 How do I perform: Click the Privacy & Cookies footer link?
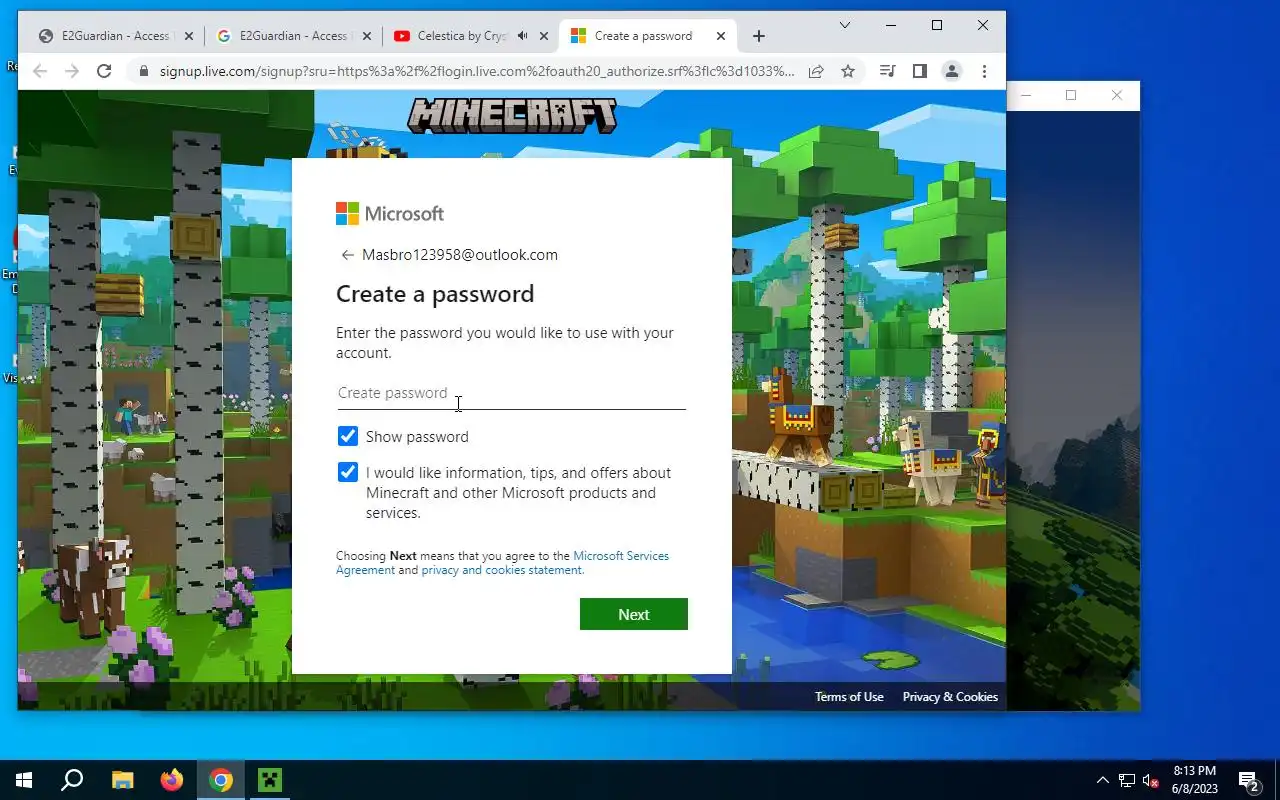(950, 697)
